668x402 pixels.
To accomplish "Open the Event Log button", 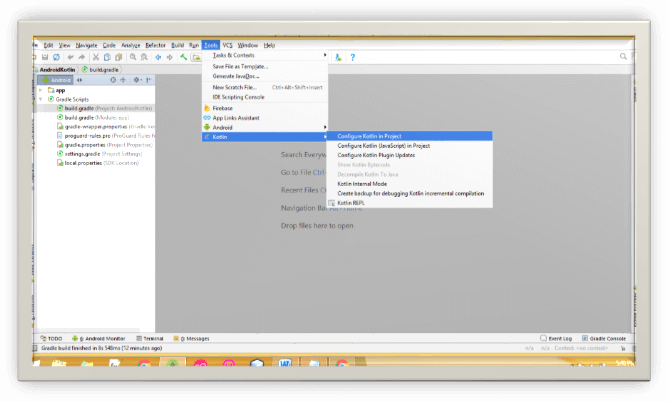I will click(556, 339).
